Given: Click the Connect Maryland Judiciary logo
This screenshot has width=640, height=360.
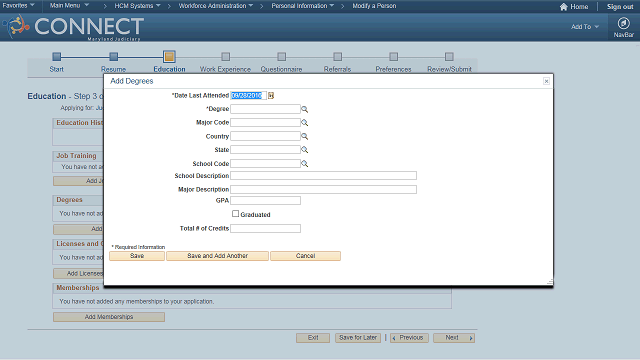Looking at the screenshot, I should pos(73,27).
